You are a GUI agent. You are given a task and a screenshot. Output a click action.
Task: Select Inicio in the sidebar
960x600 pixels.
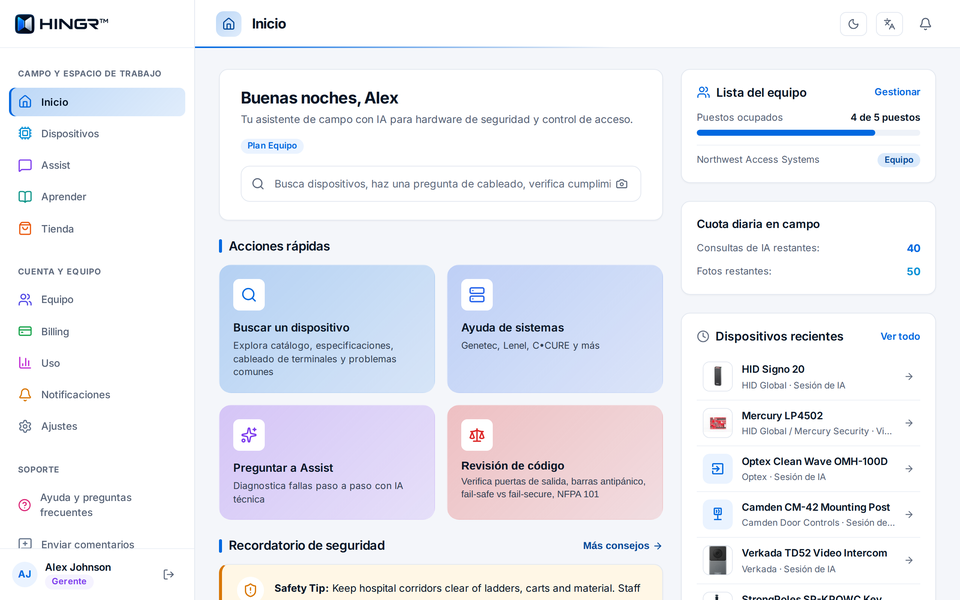[97, 102]
